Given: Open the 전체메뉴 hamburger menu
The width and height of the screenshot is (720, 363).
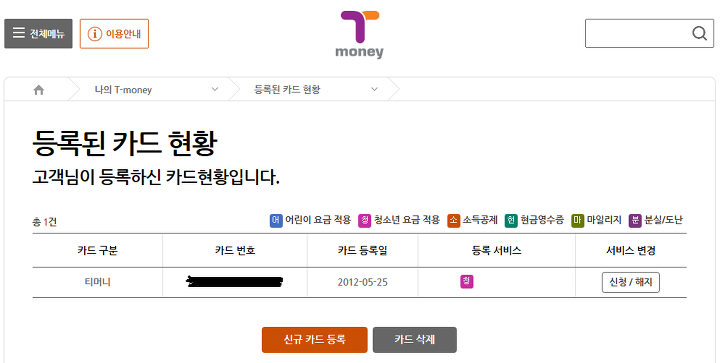Looking at the screenshot, I should 38,34.
